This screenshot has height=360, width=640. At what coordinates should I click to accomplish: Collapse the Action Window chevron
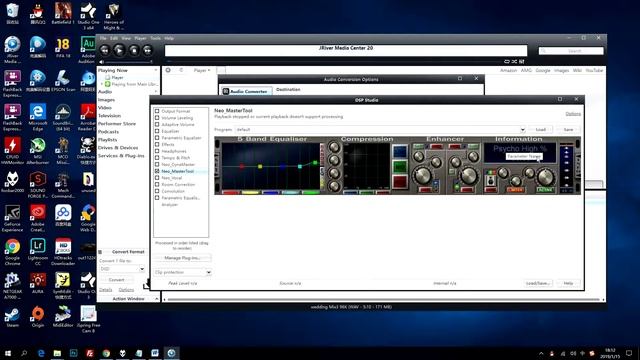[156, 299]
